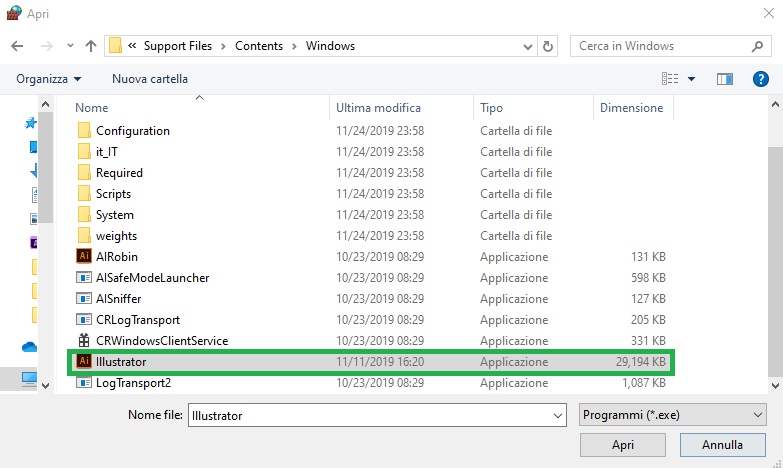Click the magnifier search icon
Screen dimensions: 783x468
757,46
